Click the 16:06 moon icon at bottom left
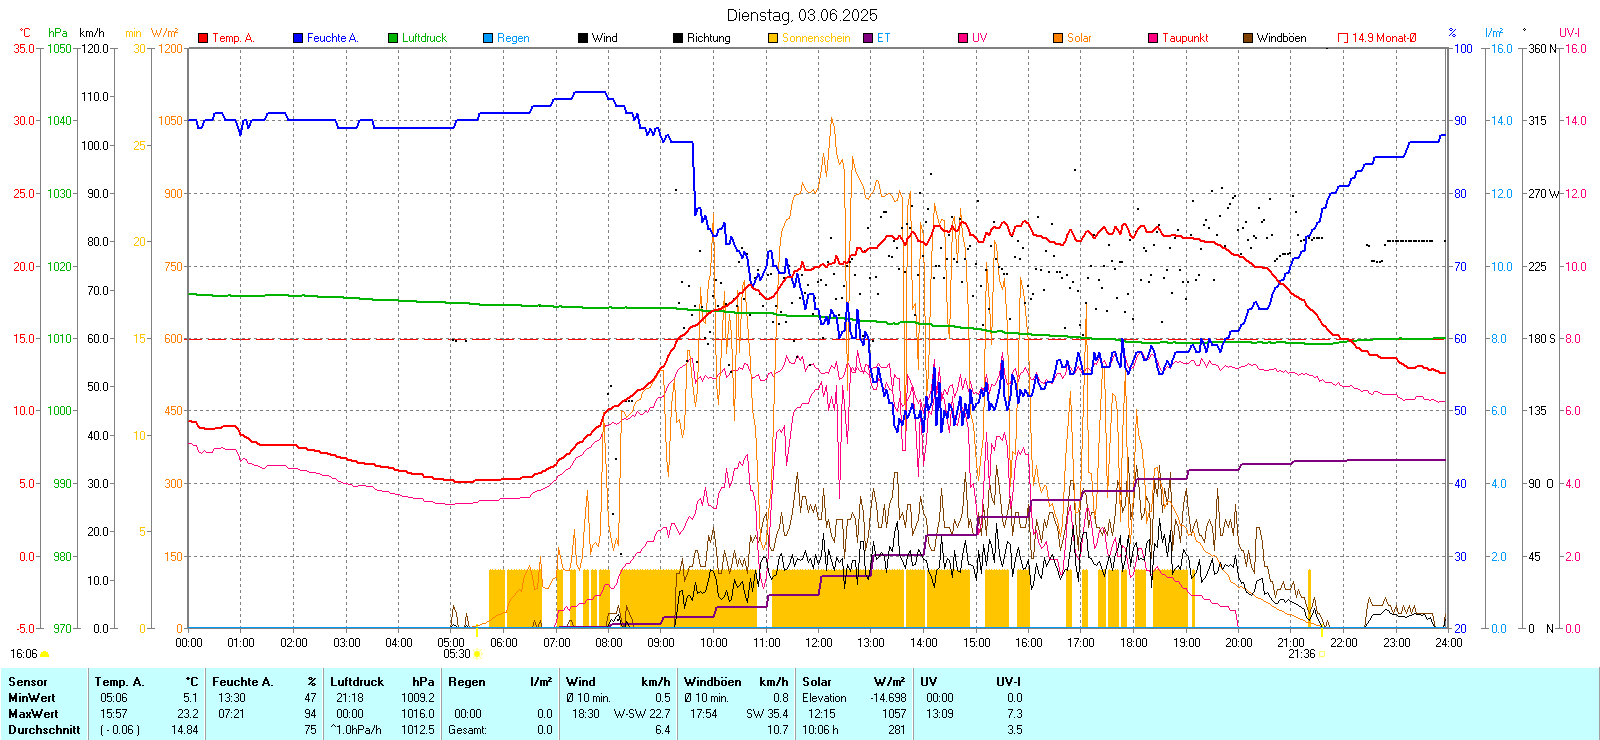Viewport: 1600px width, 740px height. click(x=44, y=654)
